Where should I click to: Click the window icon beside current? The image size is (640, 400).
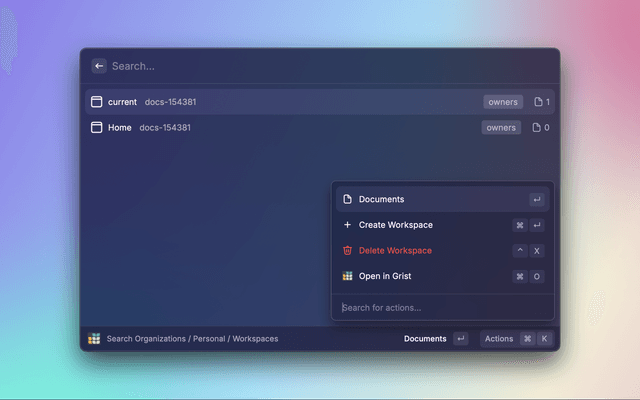(x=97, y=102)
